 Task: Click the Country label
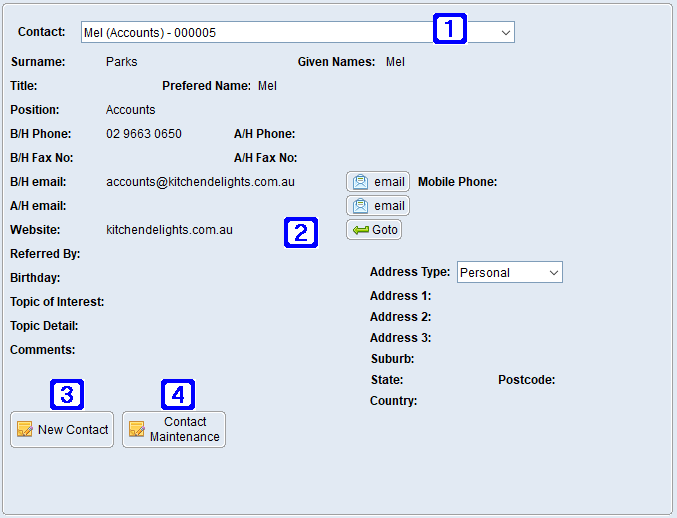393,401
